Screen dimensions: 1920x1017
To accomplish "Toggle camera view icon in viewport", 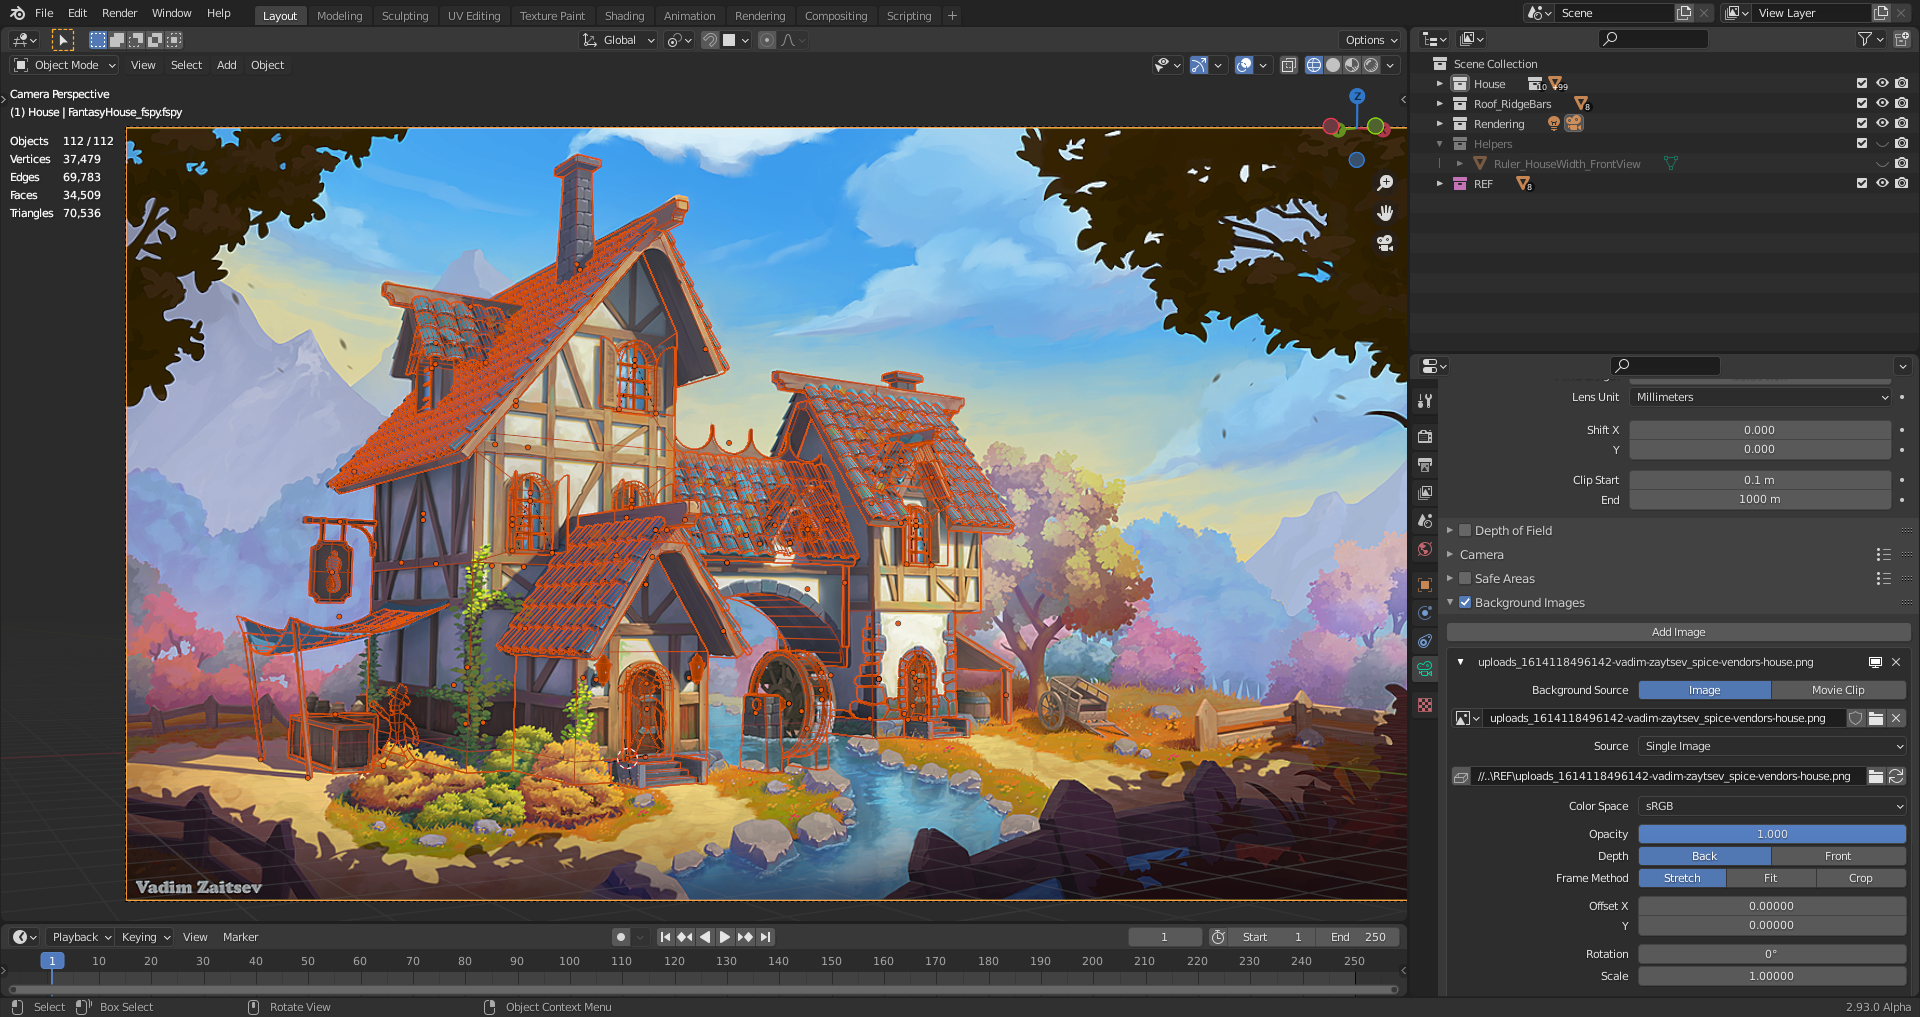I will [x=1385, y=243].
